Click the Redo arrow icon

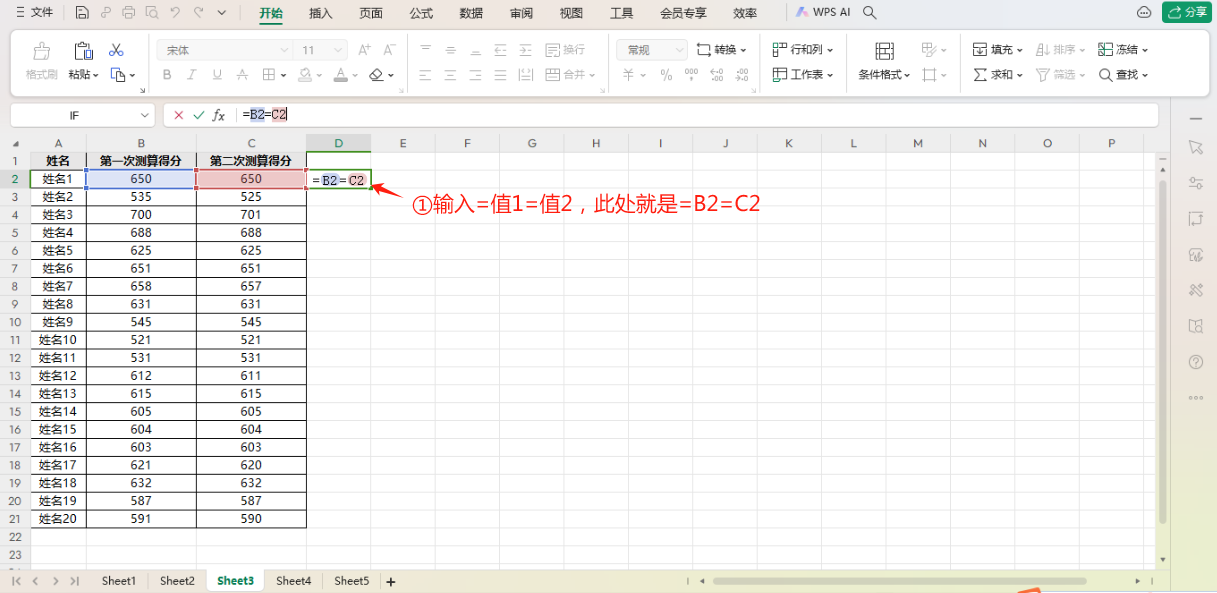tap(198, 13)
